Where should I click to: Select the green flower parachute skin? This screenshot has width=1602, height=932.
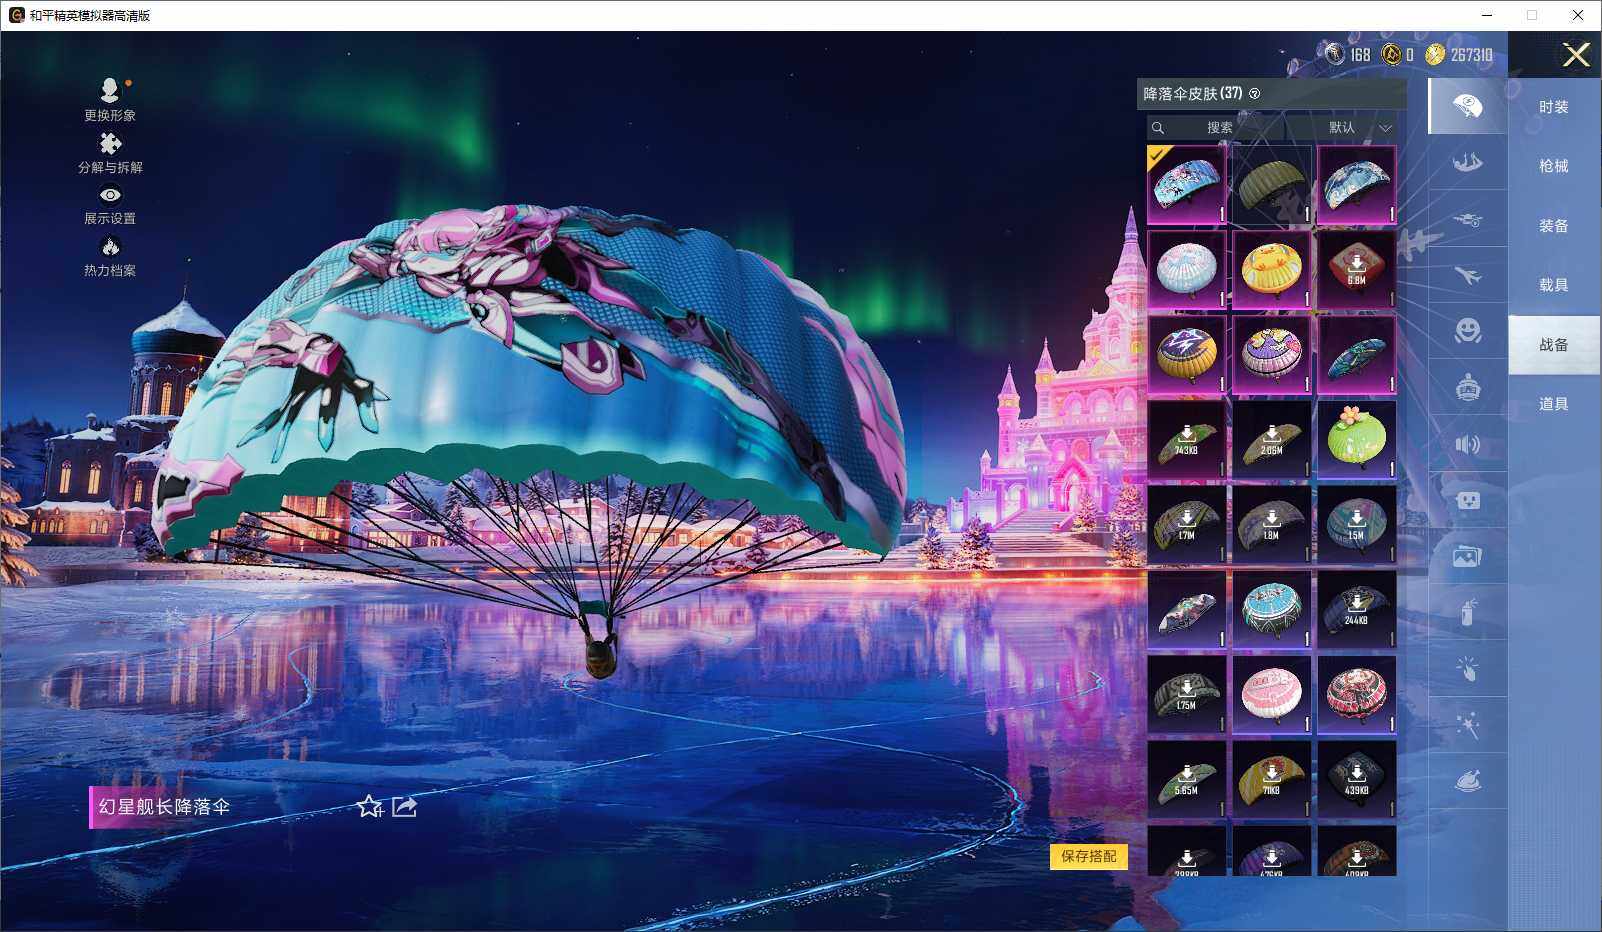(1356, 439)
